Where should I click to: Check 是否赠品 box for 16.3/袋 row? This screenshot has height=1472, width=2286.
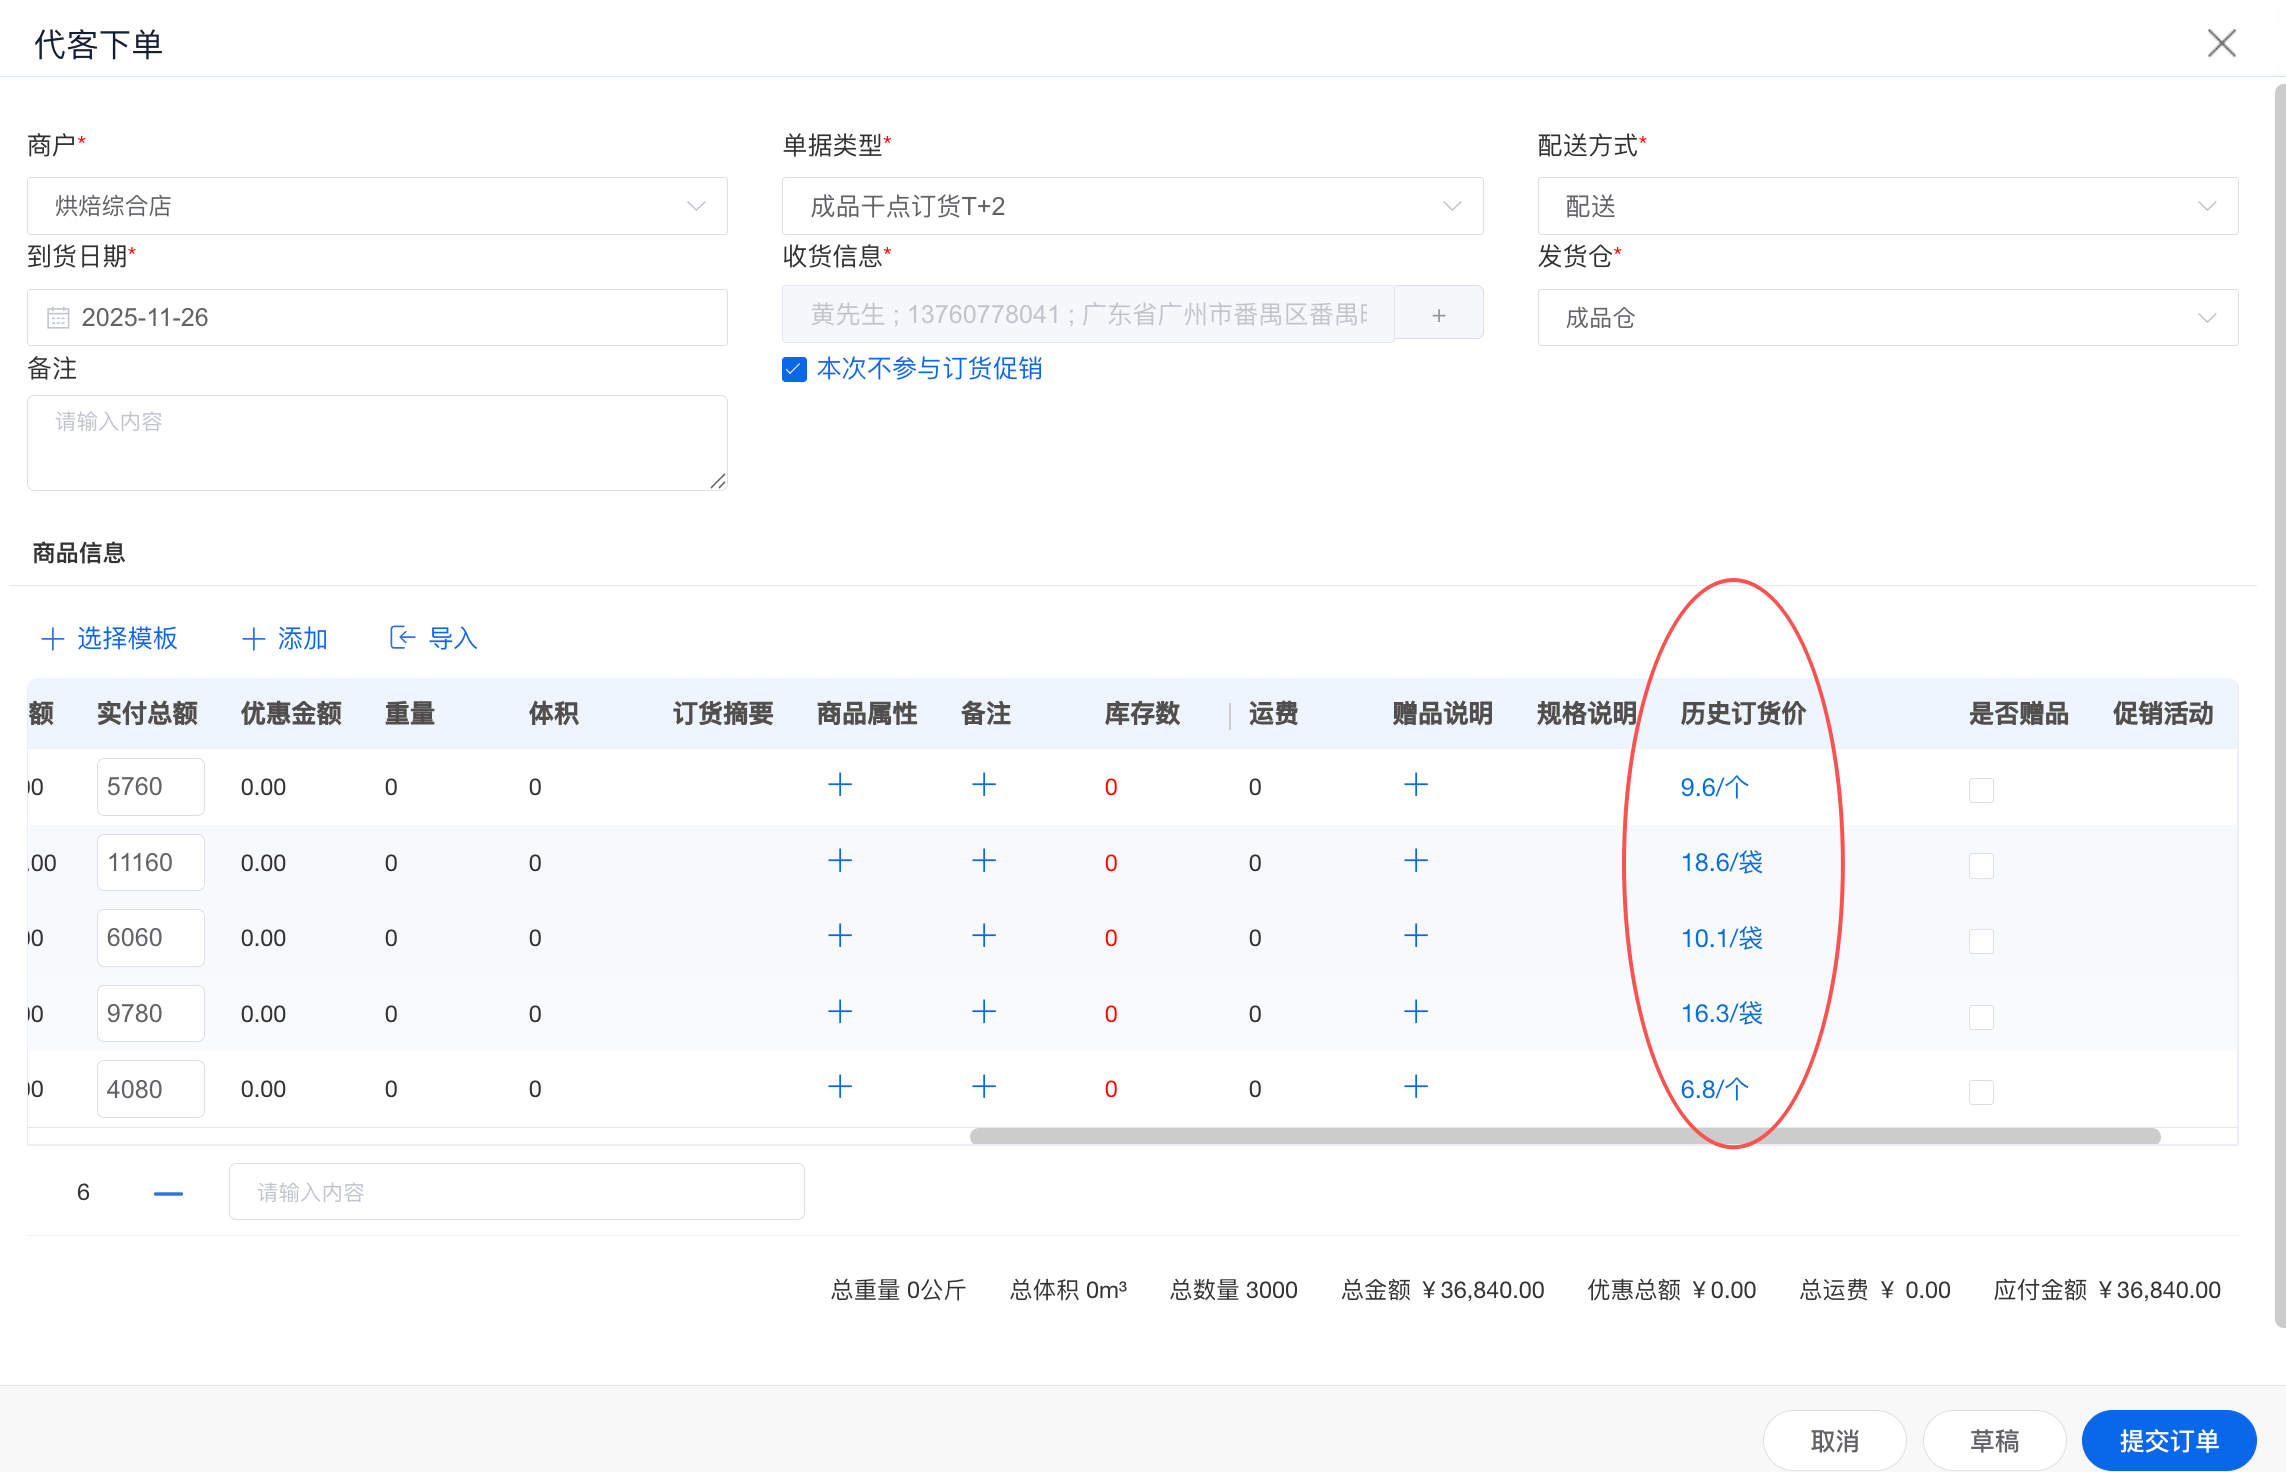pos(1980,1017)
